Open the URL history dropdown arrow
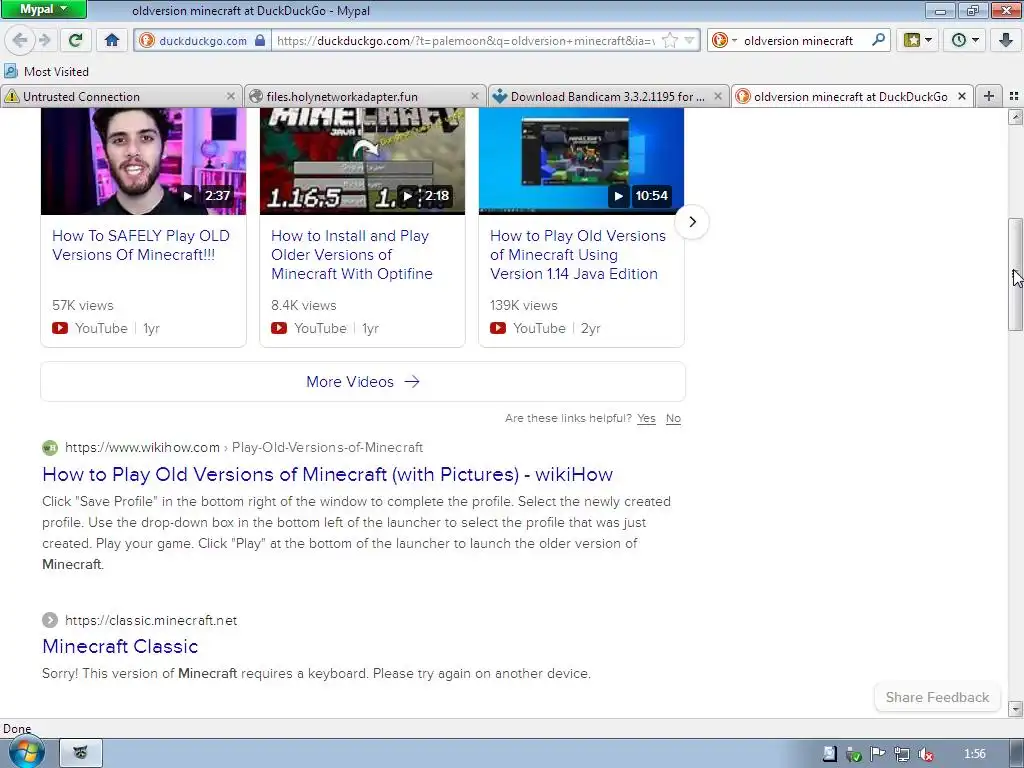Image resolution: width=1024 pixels, height=768 pixels. [x=689, y=40]
